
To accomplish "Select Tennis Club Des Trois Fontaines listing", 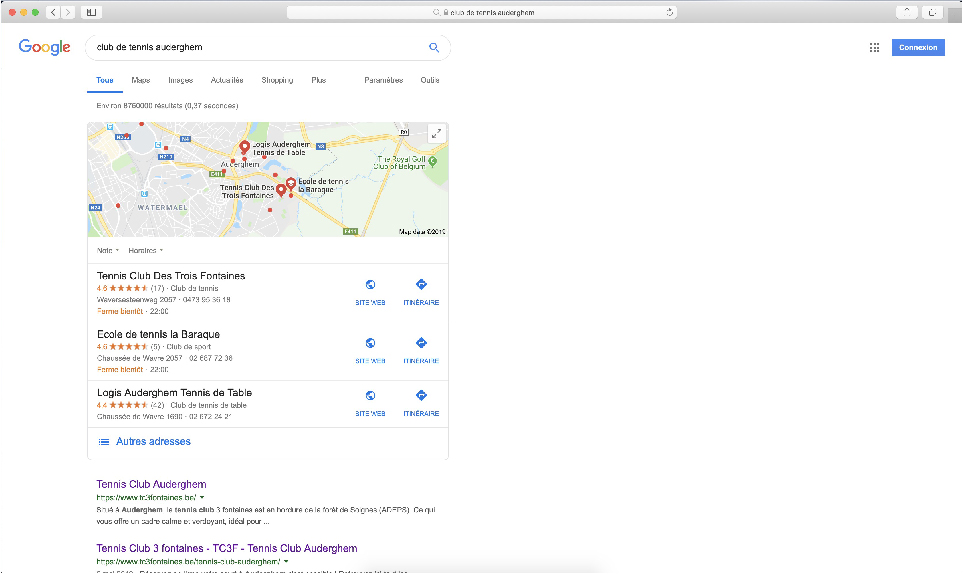I will [x=171, y=276].
